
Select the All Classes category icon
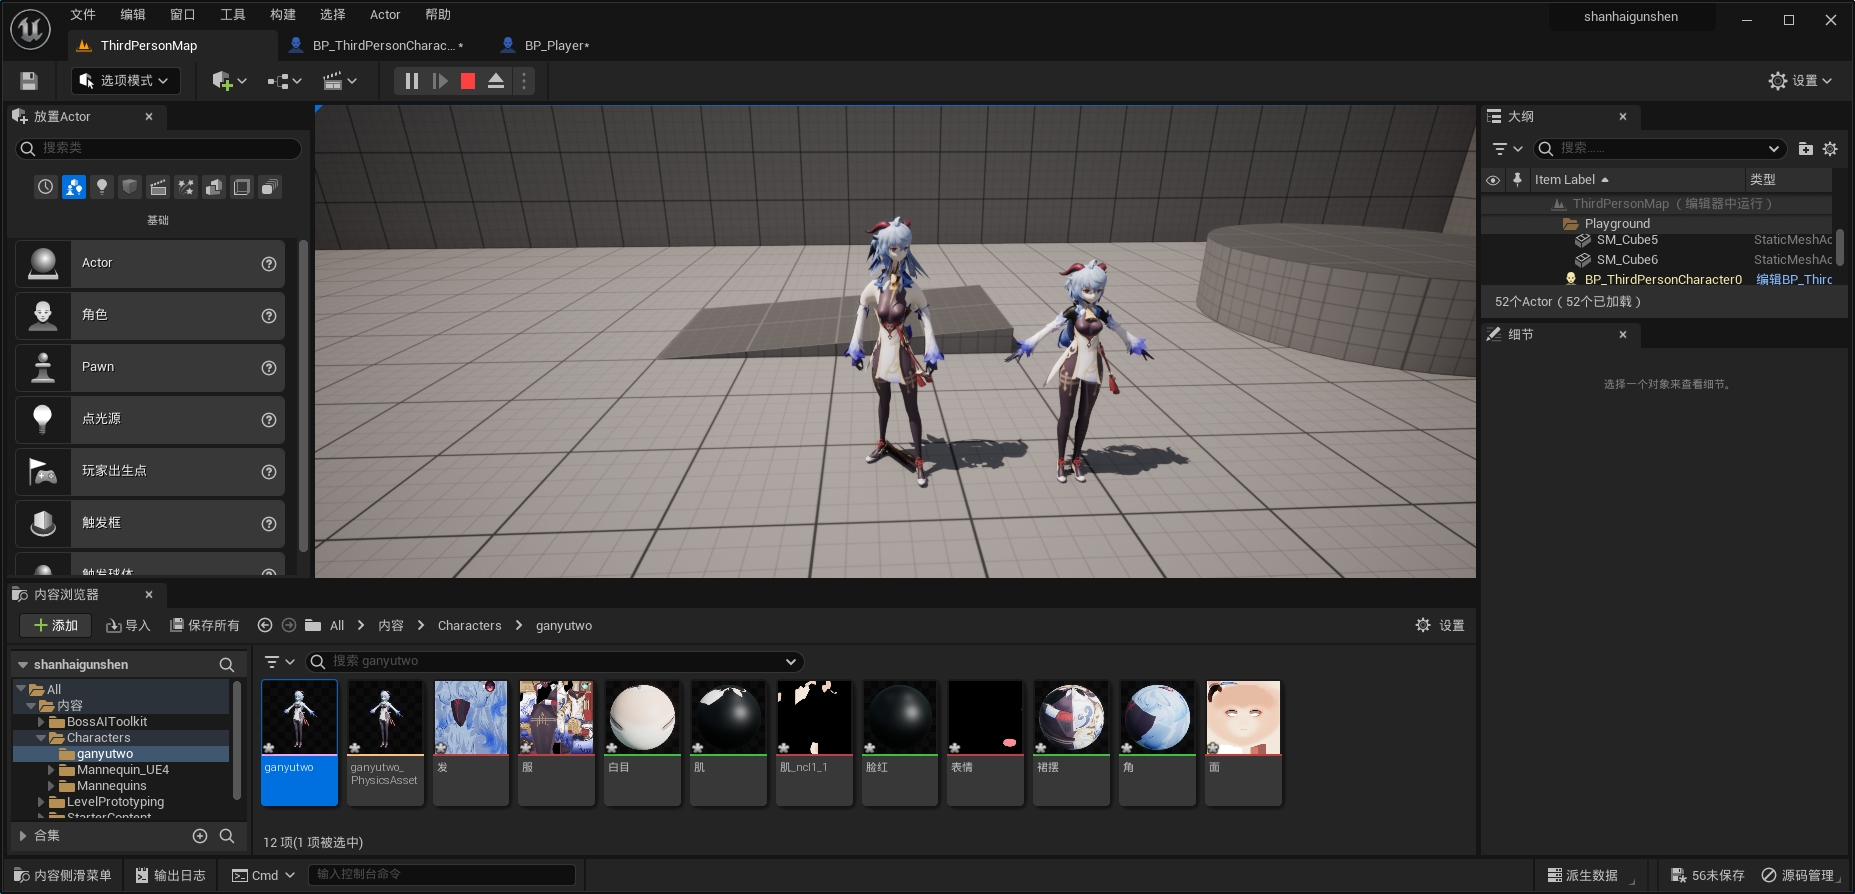coord(270,187)
